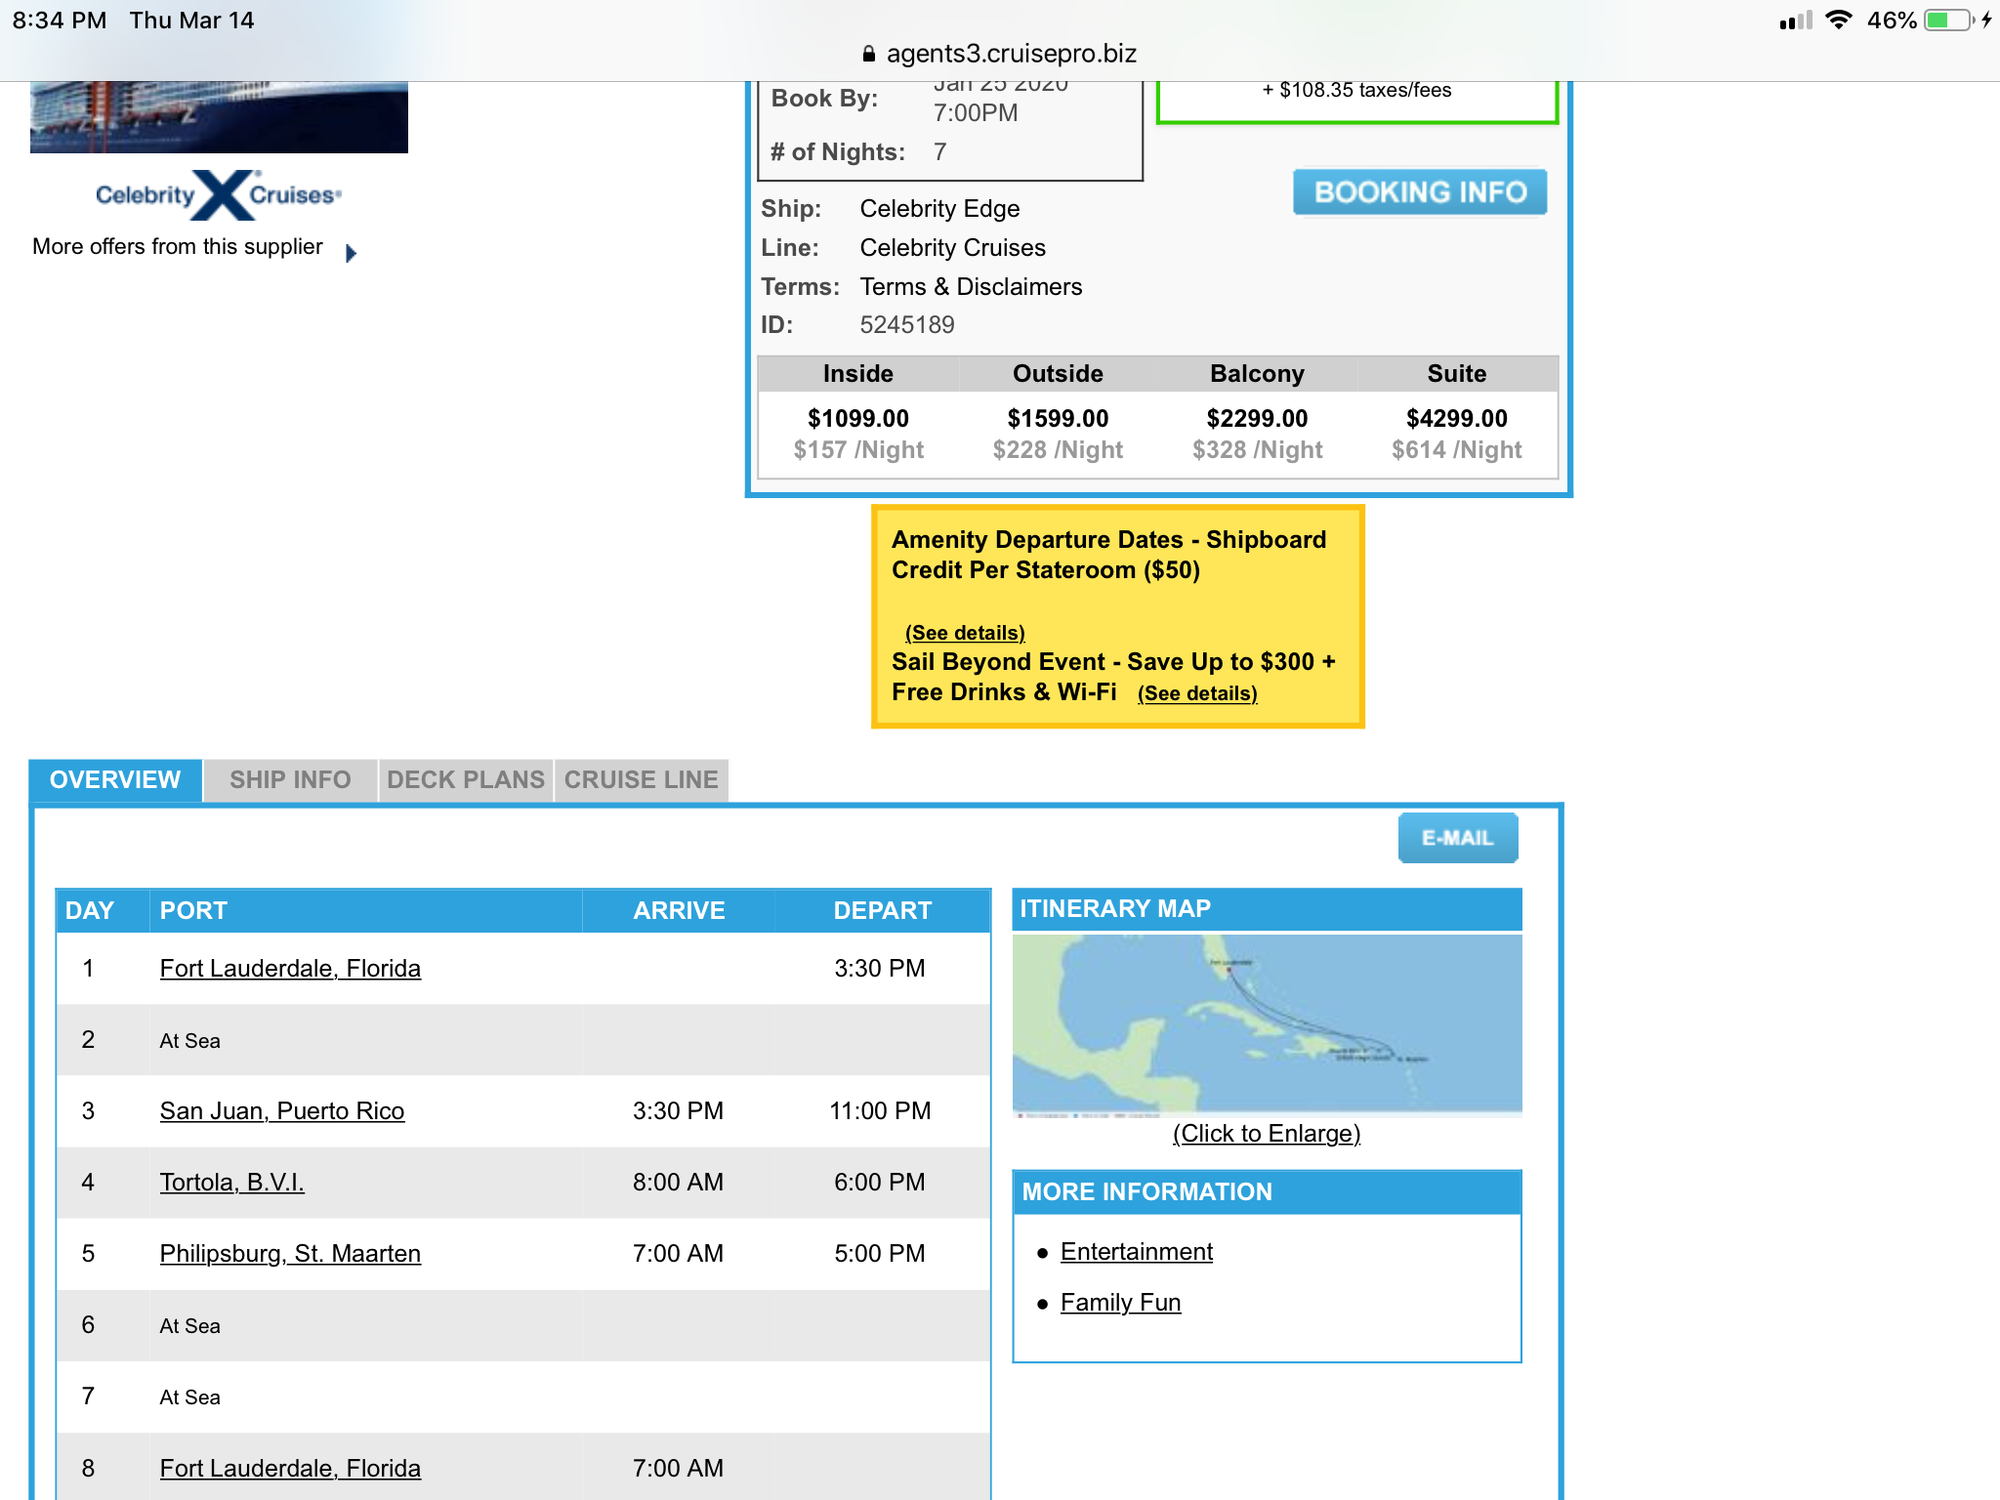
Task: Open the DECK PLANS tab
Action: (466, 780)
